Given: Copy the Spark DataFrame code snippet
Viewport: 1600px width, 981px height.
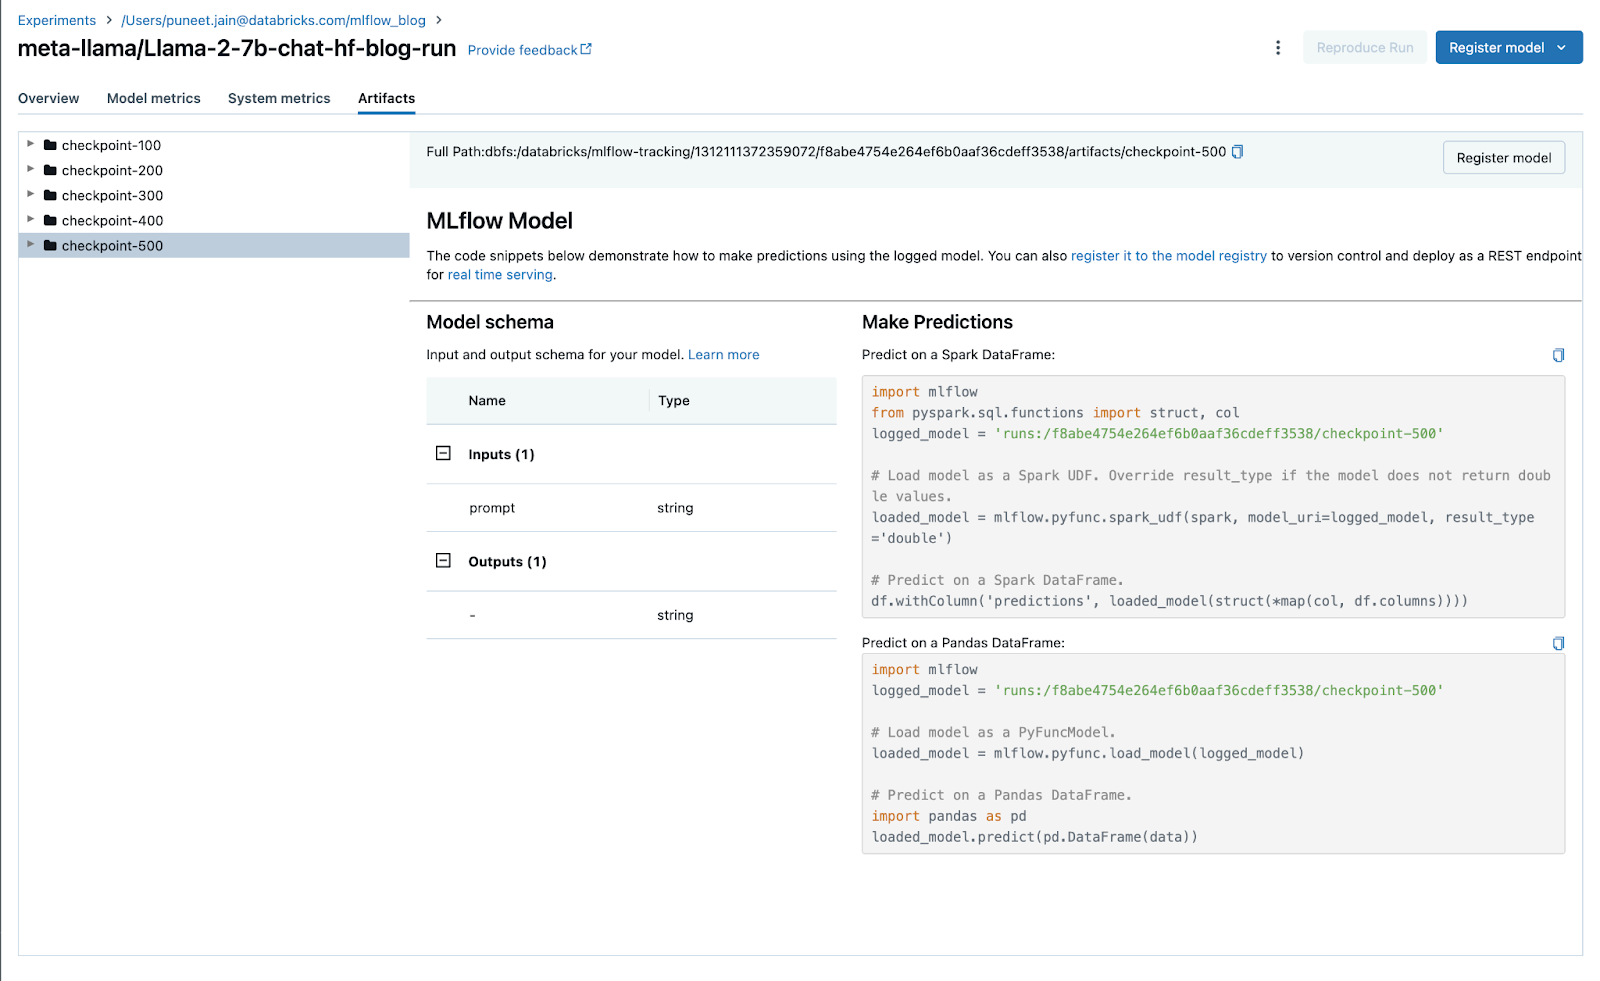Looking at the screenshot, I should pos(1557,354).
